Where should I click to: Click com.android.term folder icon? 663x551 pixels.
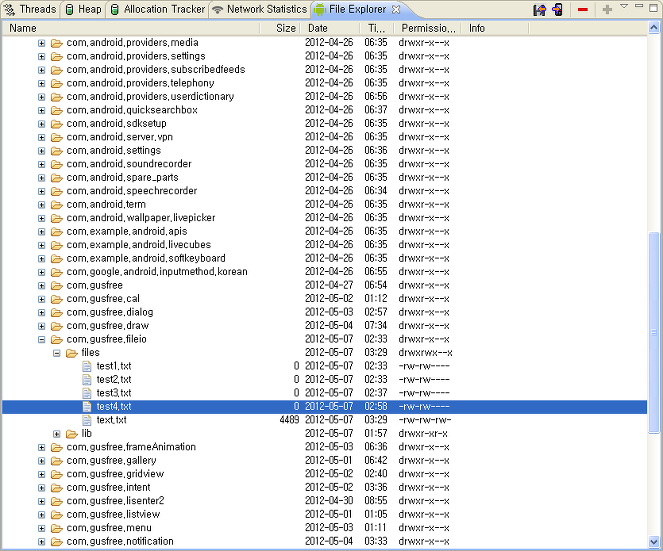coord(57,205)
